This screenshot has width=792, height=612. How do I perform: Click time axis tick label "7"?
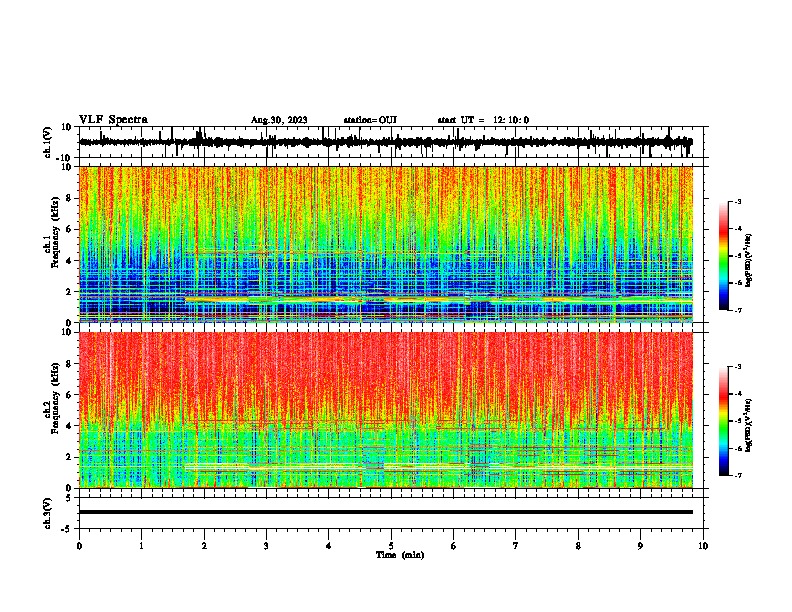516,546
